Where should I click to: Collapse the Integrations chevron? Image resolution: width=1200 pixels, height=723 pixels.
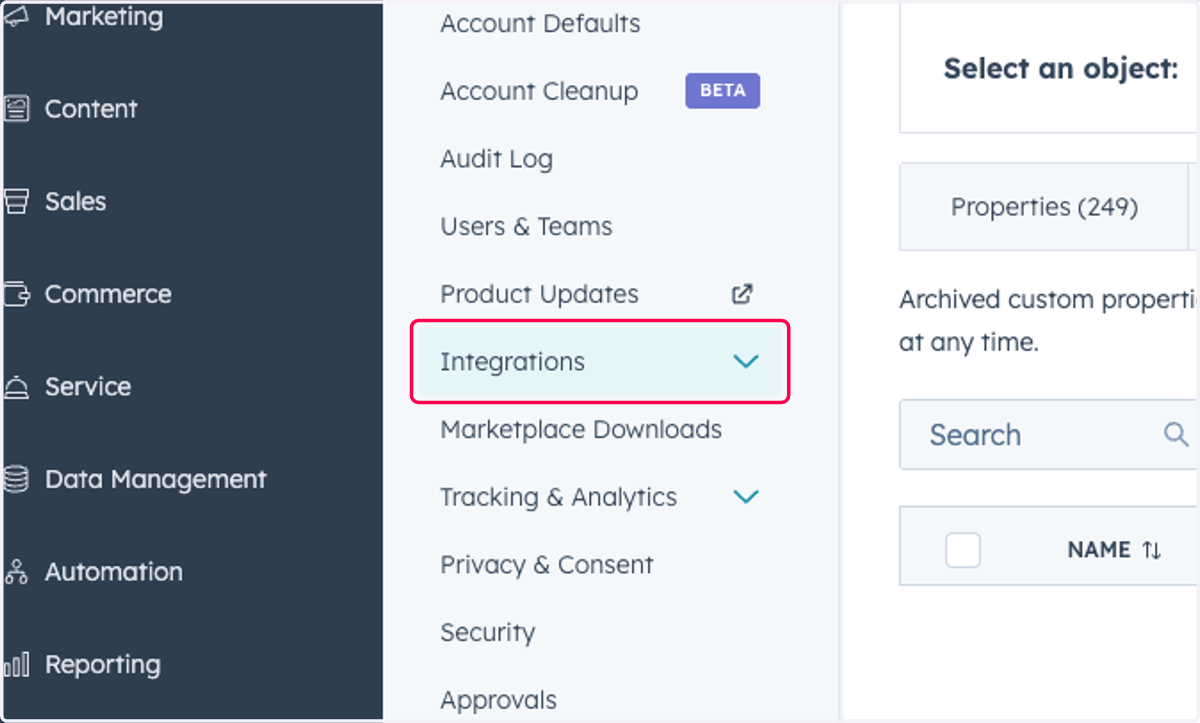coord(746,361)
